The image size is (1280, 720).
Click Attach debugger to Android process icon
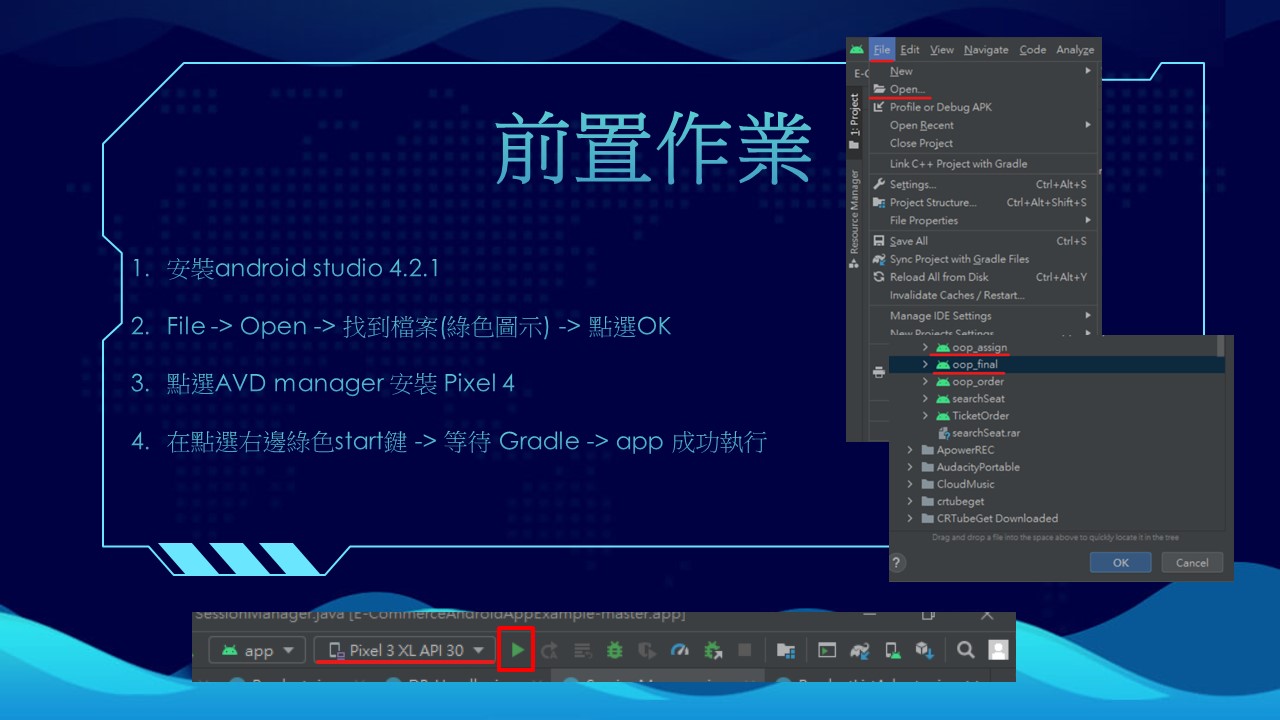(x=713, y=650)
